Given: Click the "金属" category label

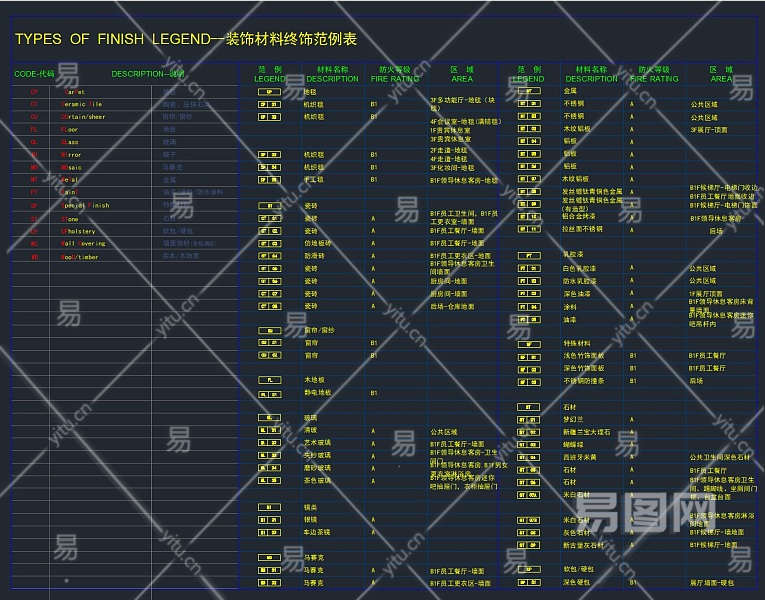Looking at the screenshot, I should click(570, 91).
